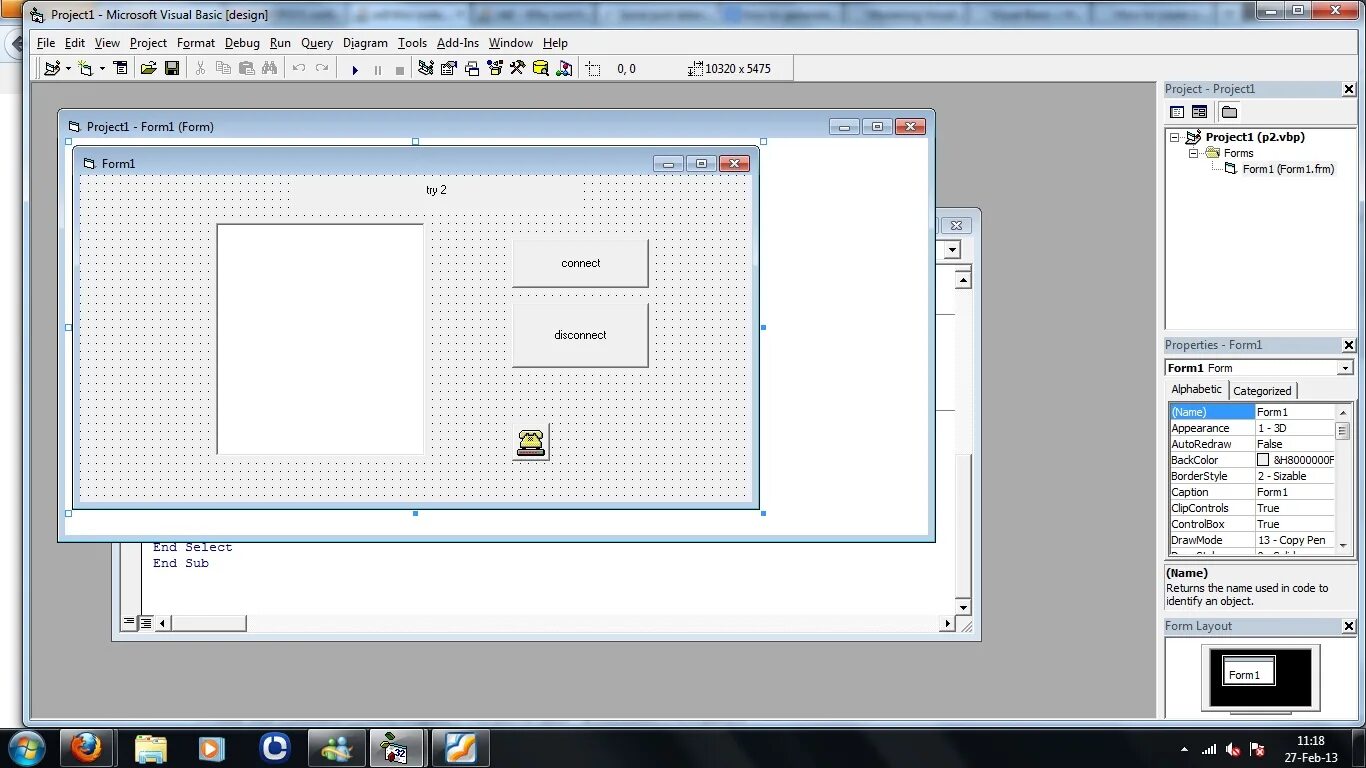The image size is (1366, 768).
Task: Click the properties list scrollbar thumb
Action: [1344, 431]
